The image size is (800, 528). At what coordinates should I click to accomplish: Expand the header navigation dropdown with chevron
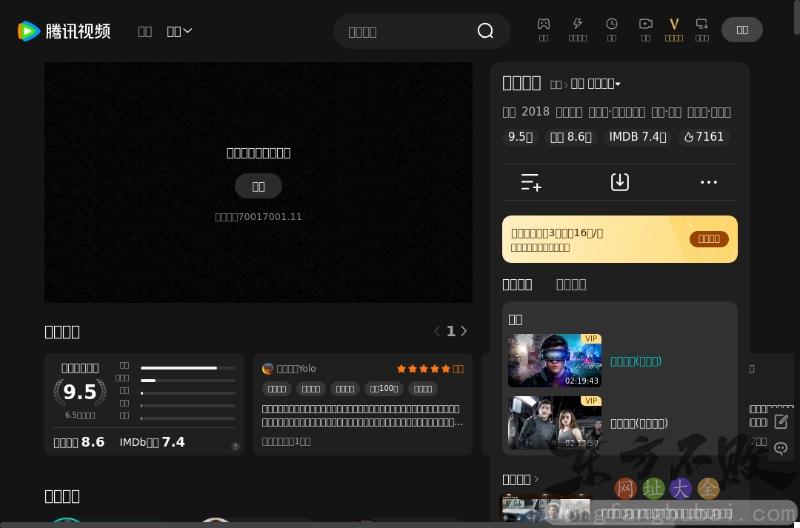coord(180,31)
